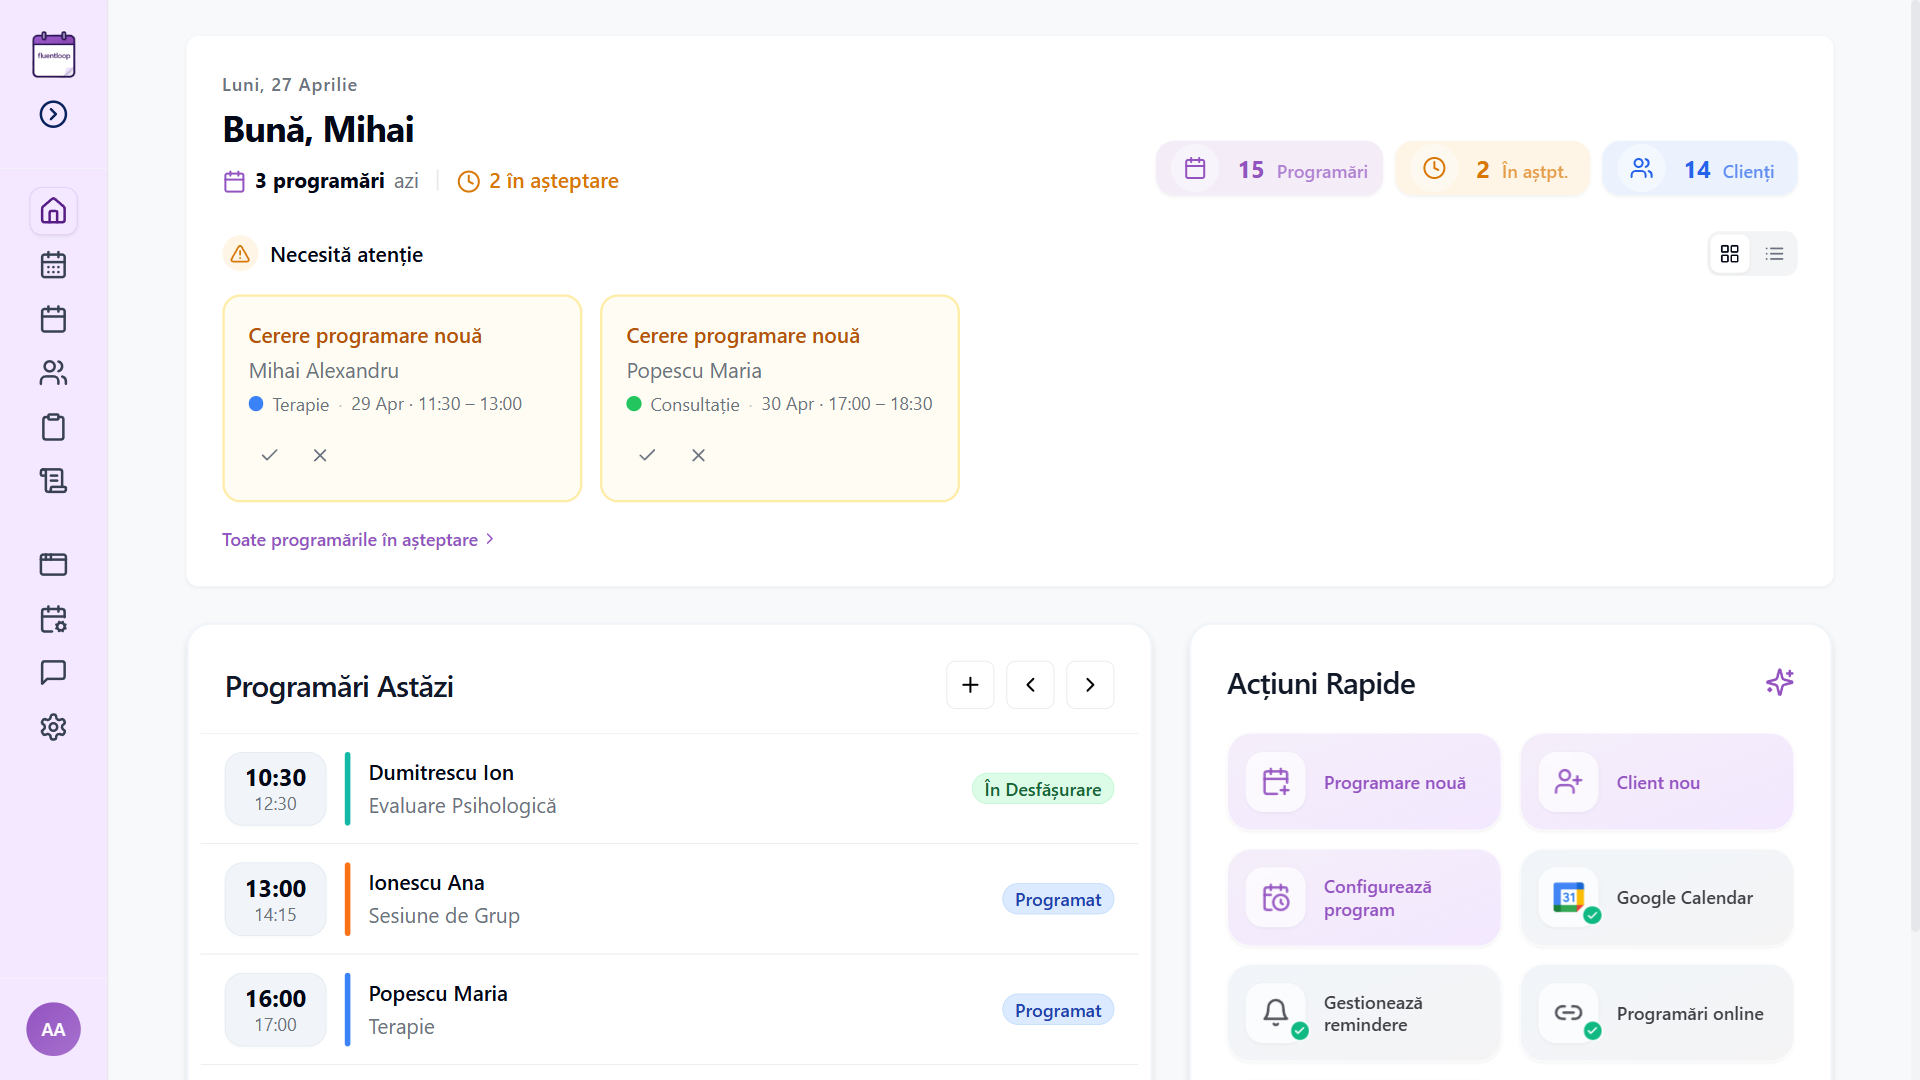Open the calendar grid sidebar icon
This screenshot has width=1920, height=1080.
coord(53,265)
